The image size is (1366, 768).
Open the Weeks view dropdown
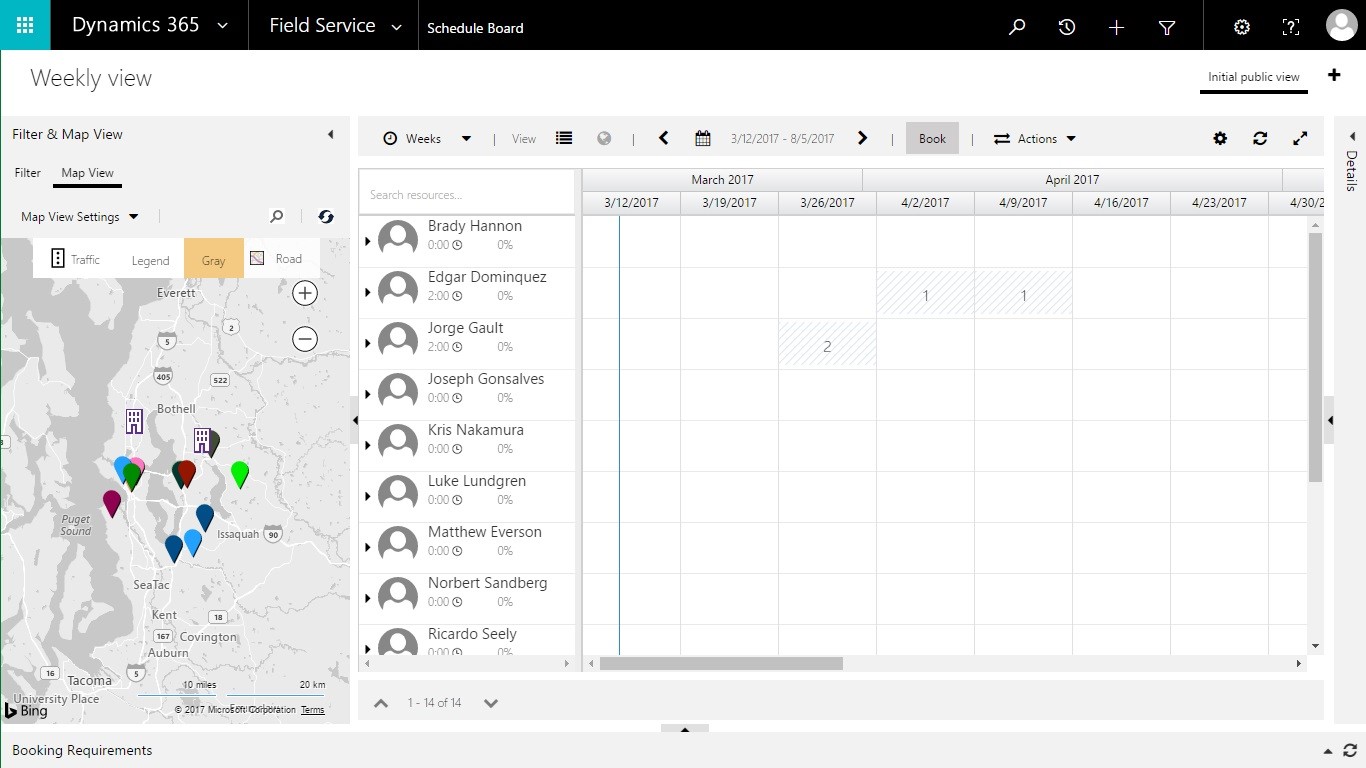point(427,139)
